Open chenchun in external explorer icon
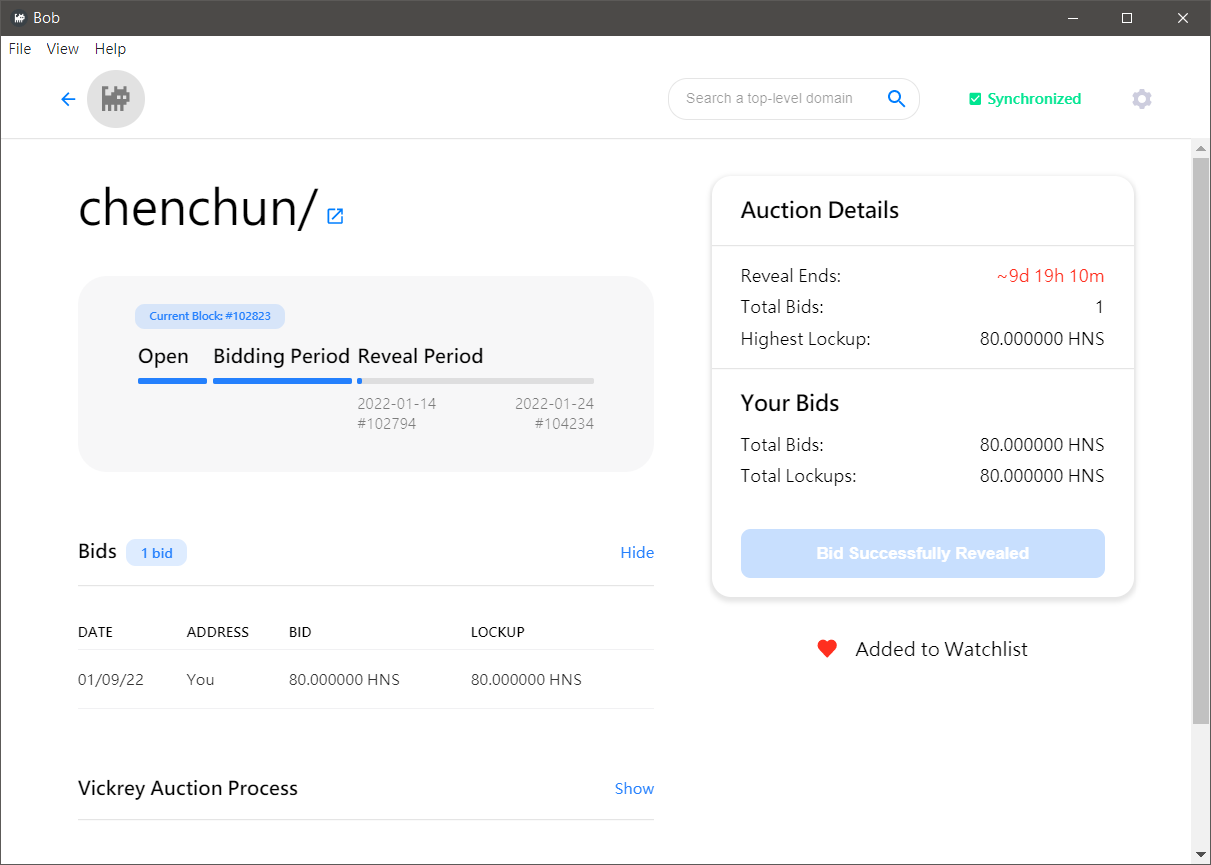Screen dimensions: 1211x865 point(335,216)
